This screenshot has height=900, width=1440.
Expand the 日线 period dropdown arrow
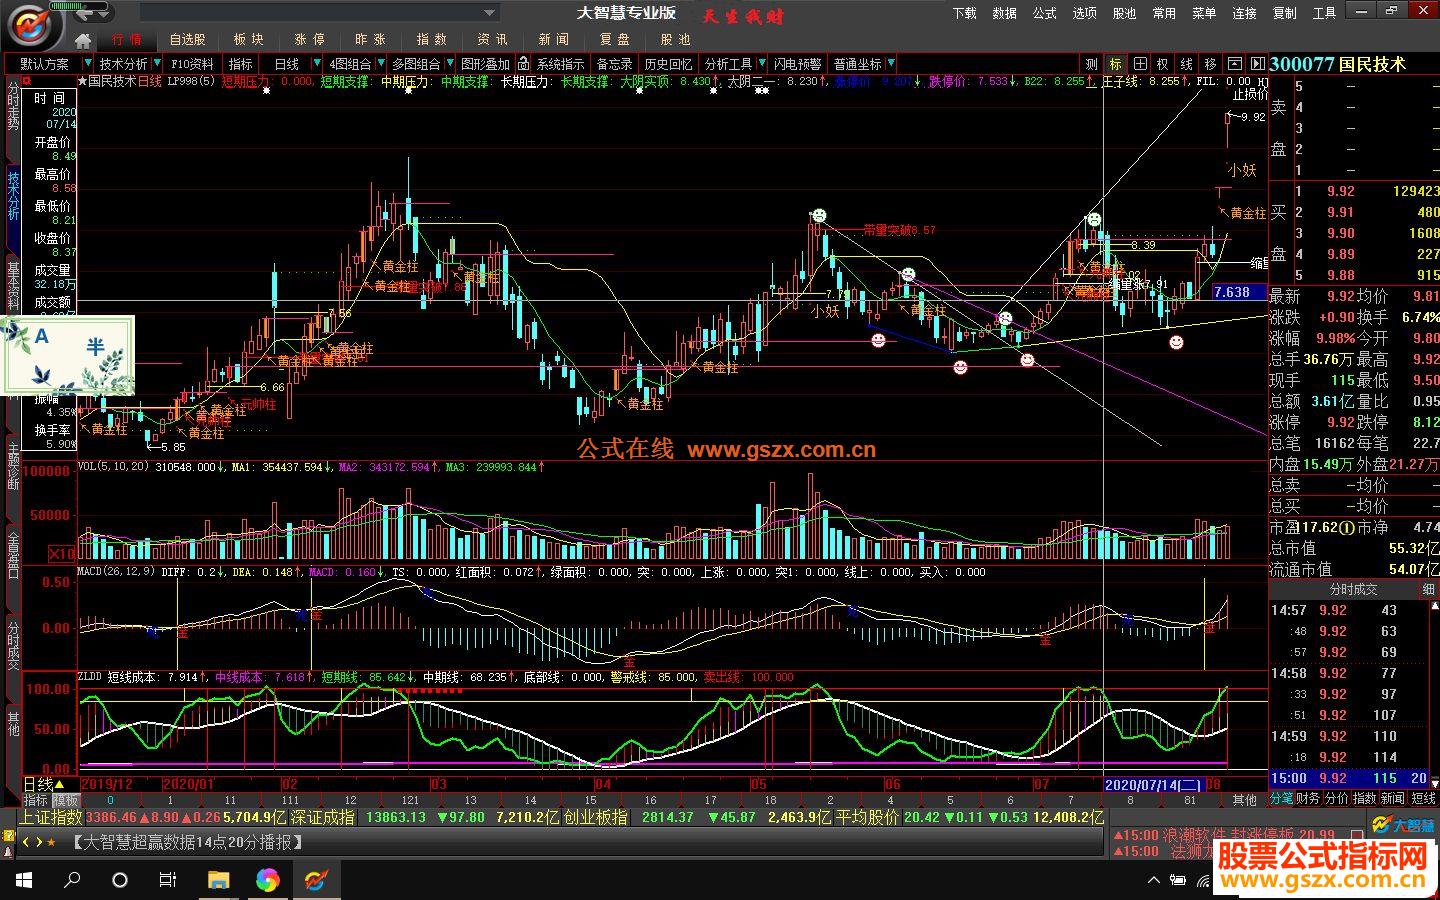click(317, 64)
